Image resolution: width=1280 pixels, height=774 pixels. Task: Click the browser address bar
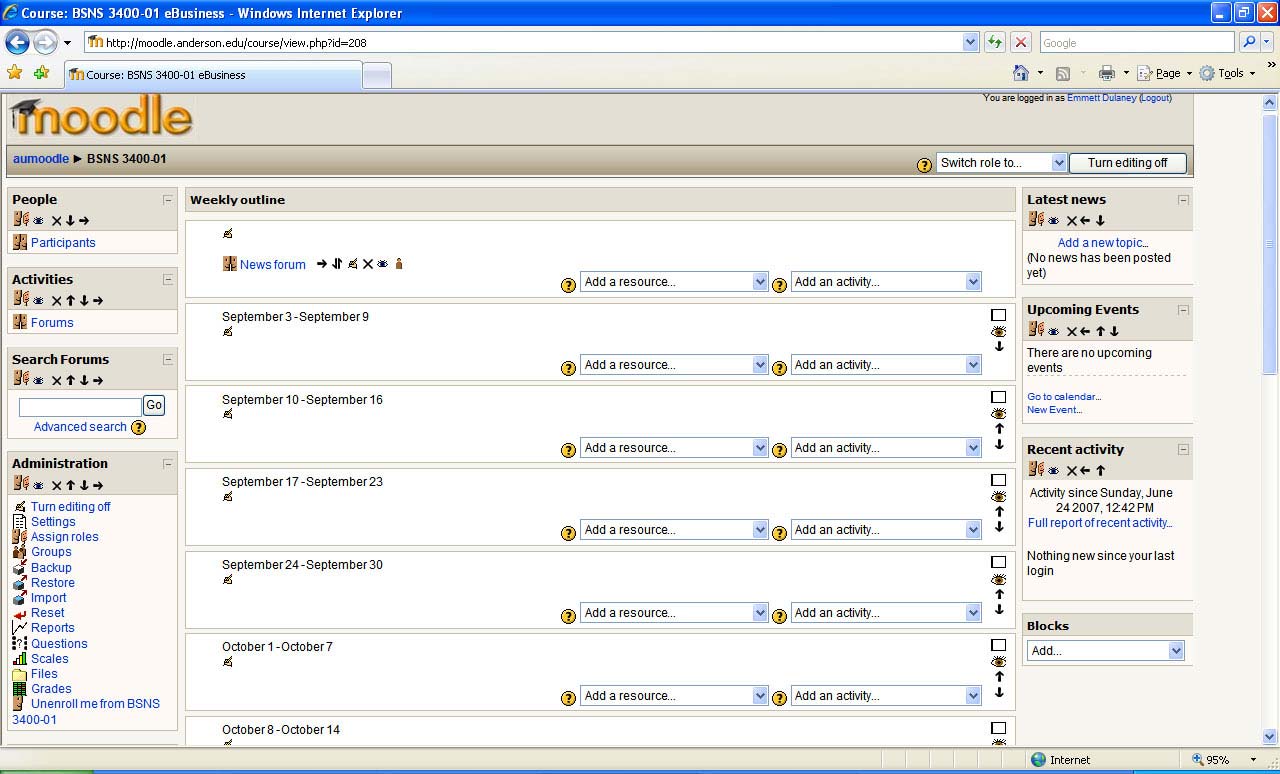tap(532, 42)
